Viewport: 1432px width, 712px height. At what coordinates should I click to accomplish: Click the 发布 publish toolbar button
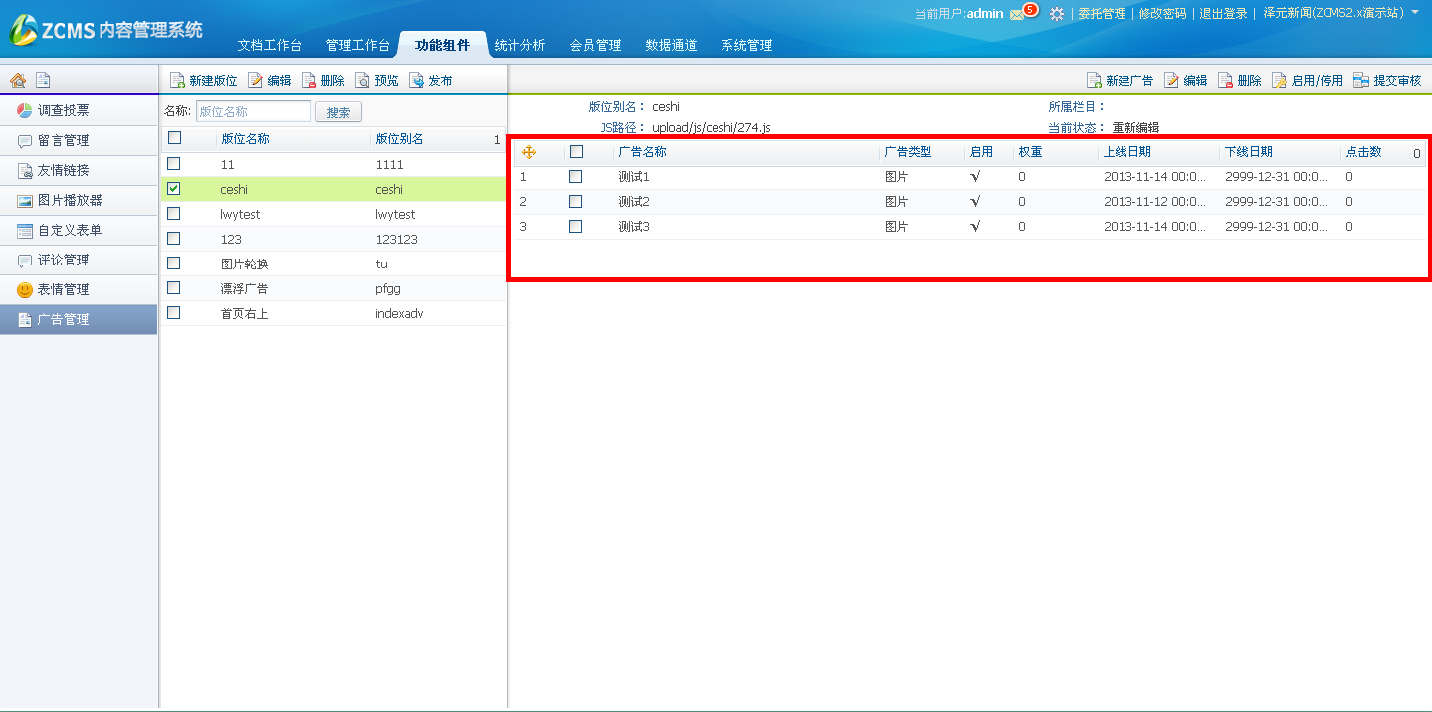pos(431,81)
